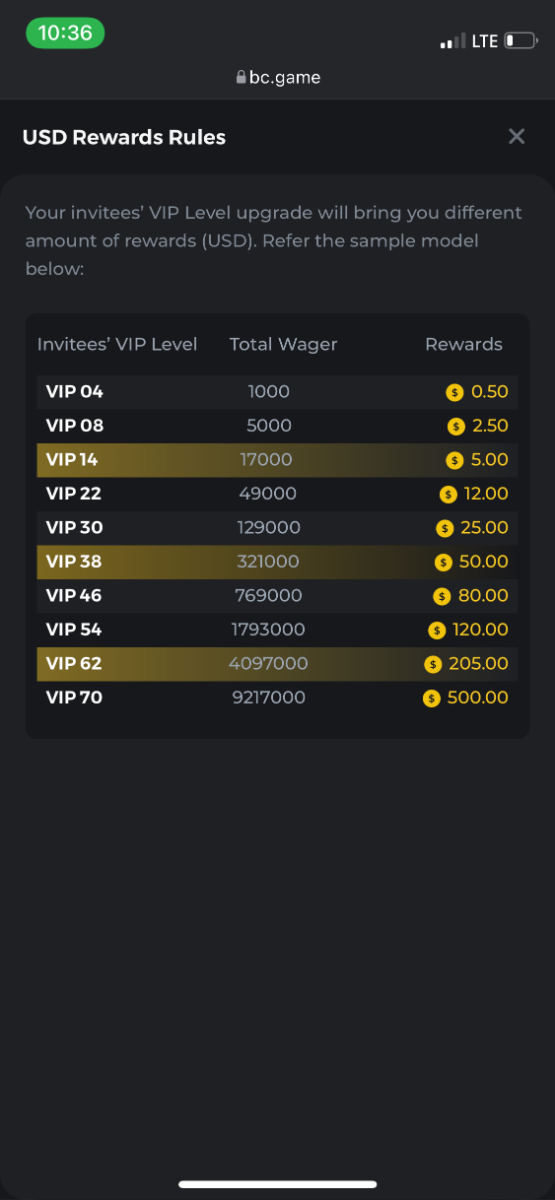Select the highlighted VIP 14 row
Screen dimensions: 555x1200
point(277,460)
